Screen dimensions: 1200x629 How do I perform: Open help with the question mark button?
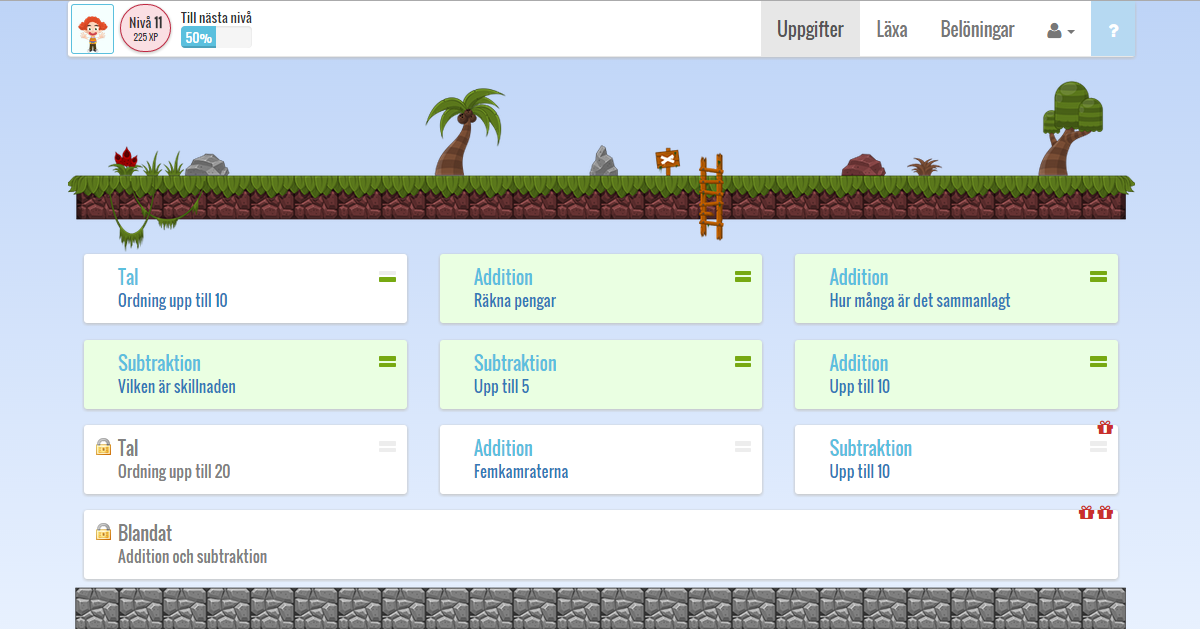pyautogui.click(x=1113, y=30)
